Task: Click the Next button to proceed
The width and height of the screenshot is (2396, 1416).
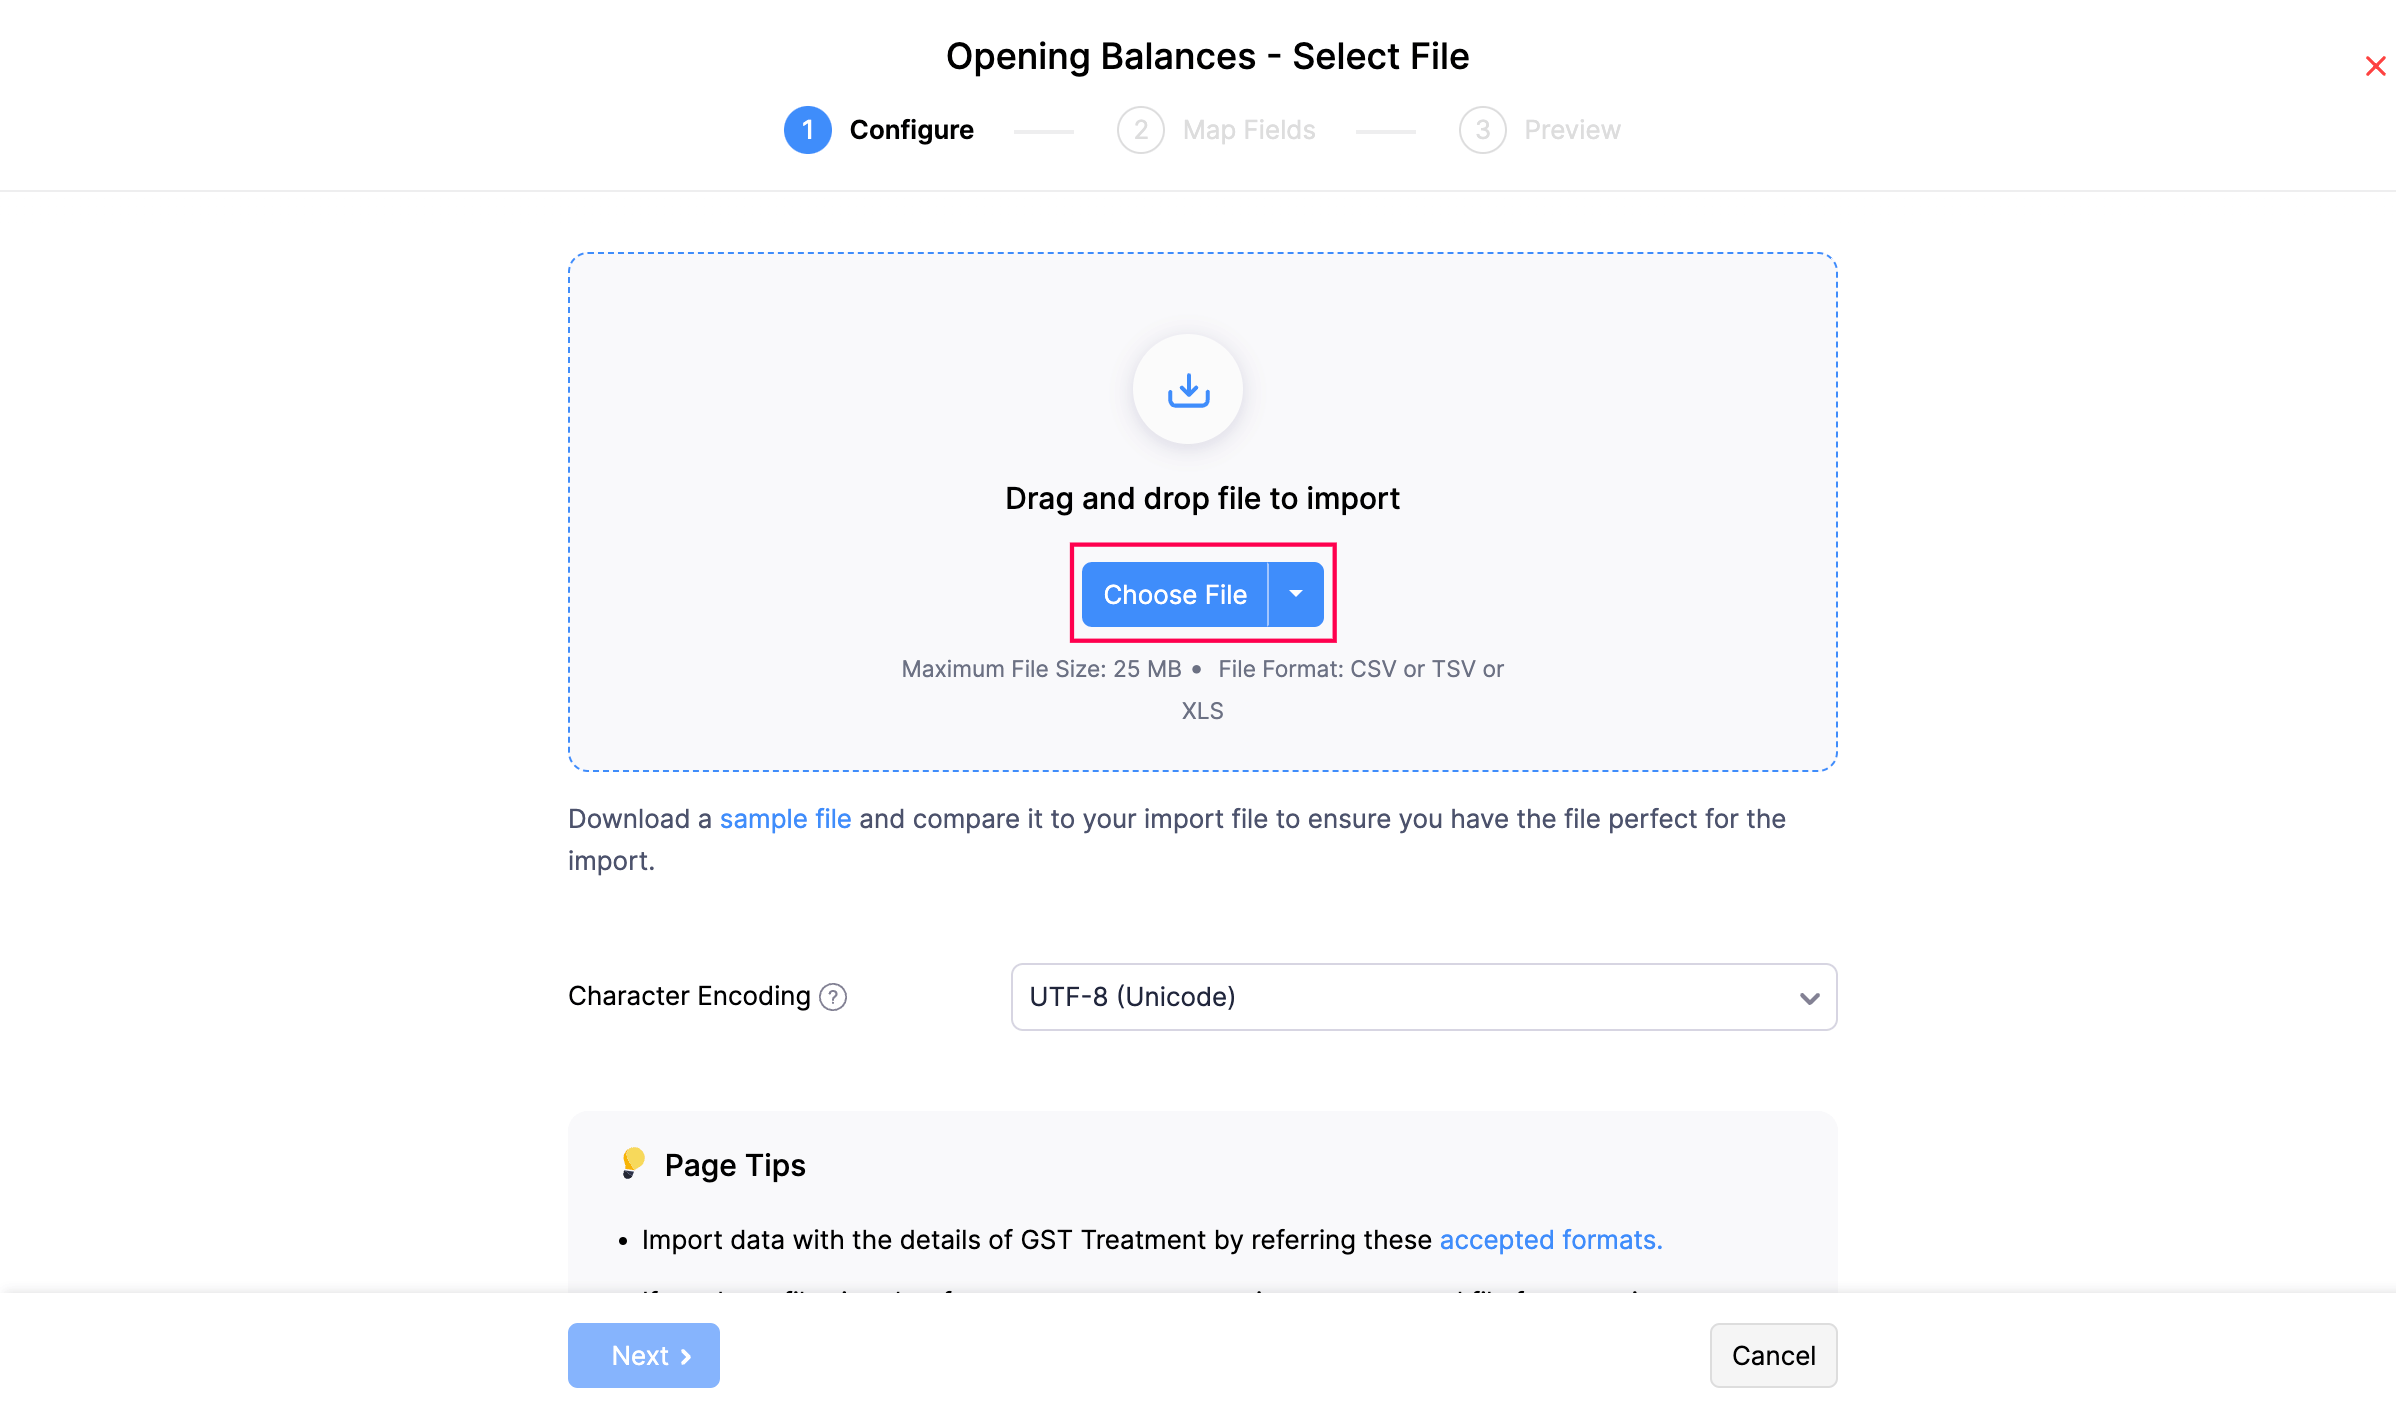Action: click(643, 1355)
